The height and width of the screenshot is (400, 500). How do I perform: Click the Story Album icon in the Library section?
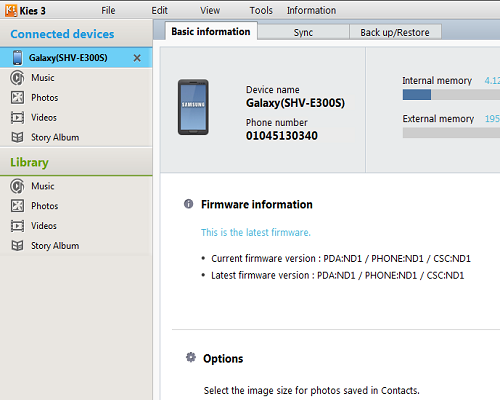(17, 246)
